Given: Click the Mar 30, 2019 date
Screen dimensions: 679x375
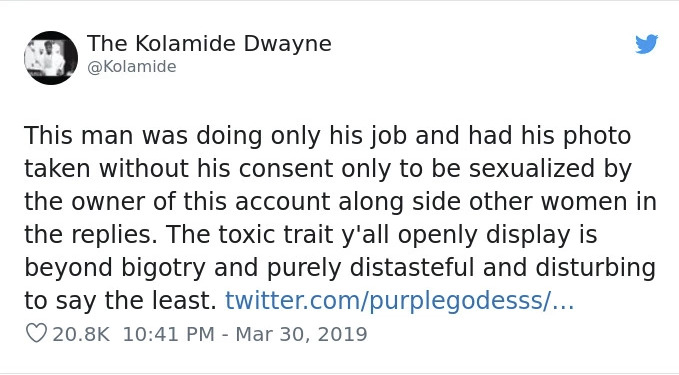Looking at the screenshot, I should [301, 334].
